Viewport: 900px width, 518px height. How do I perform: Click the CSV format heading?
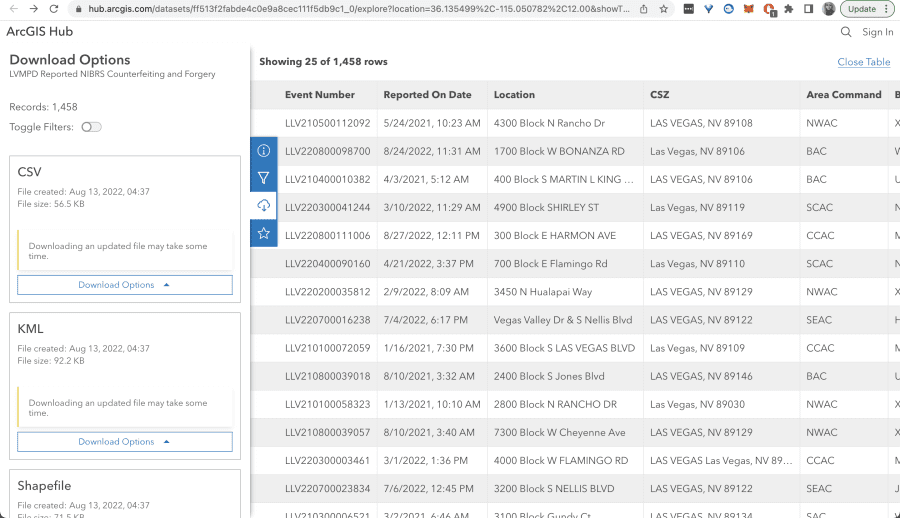coord(29,172)
